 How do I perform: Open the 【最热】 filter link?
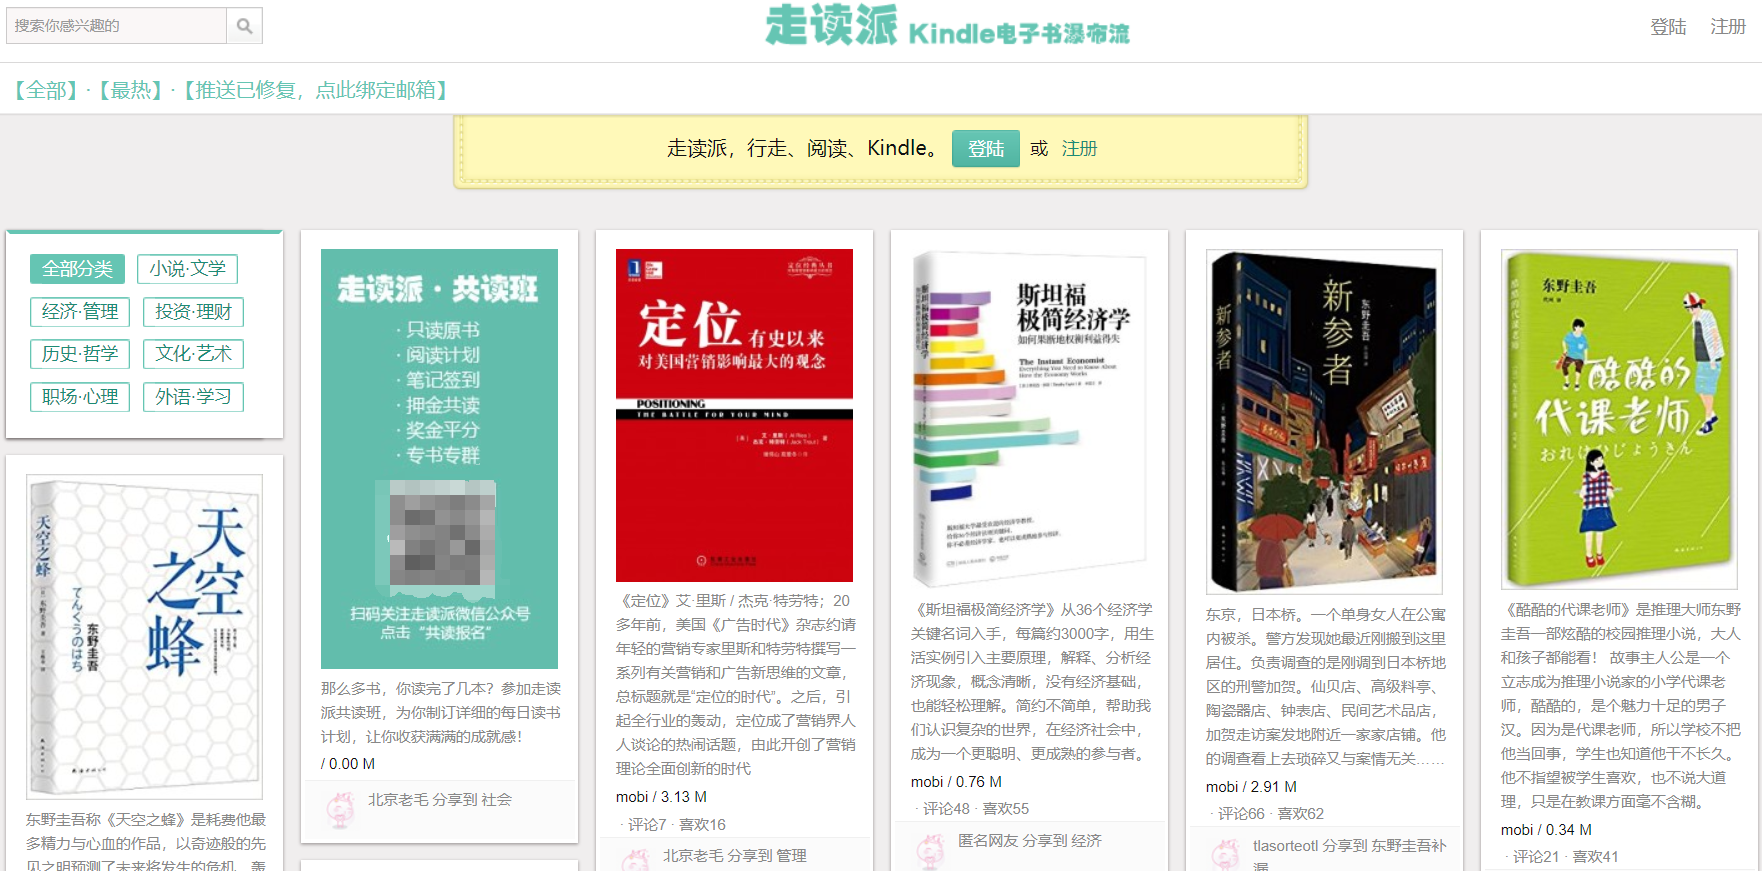(130, 90)
